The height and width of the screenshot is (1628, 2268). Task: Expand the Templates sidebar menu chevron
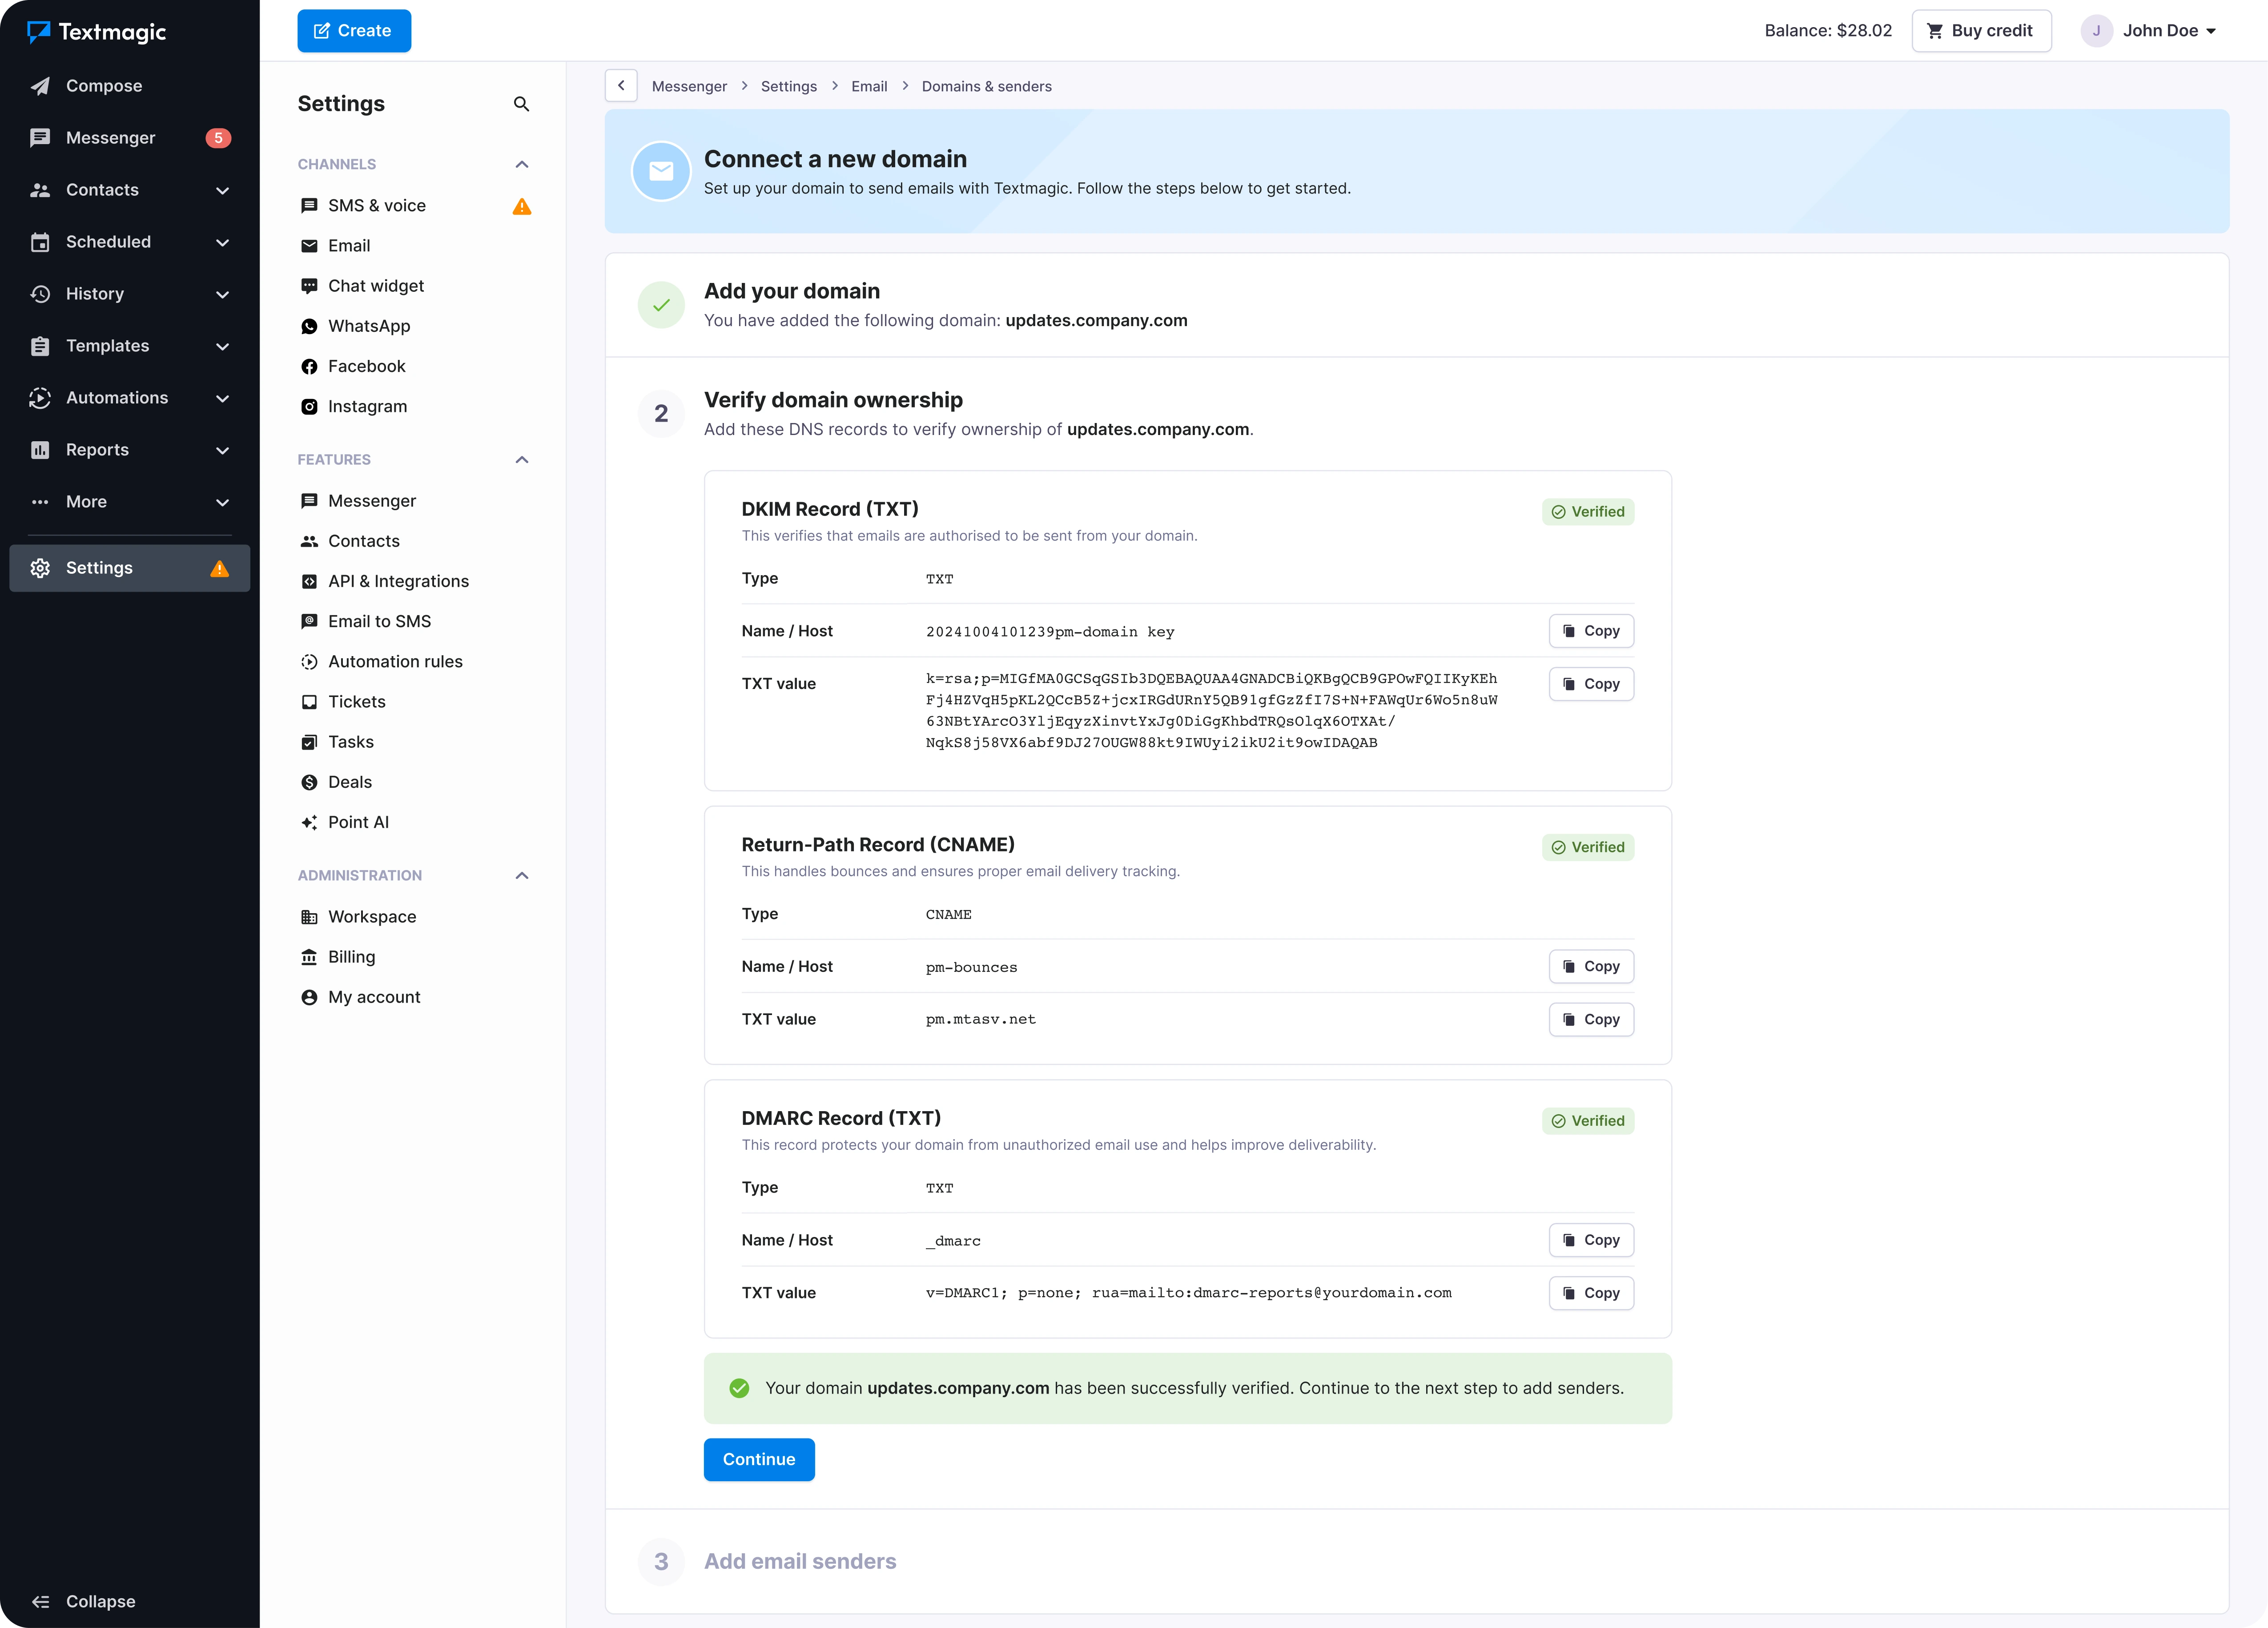(x=222, y=346)
